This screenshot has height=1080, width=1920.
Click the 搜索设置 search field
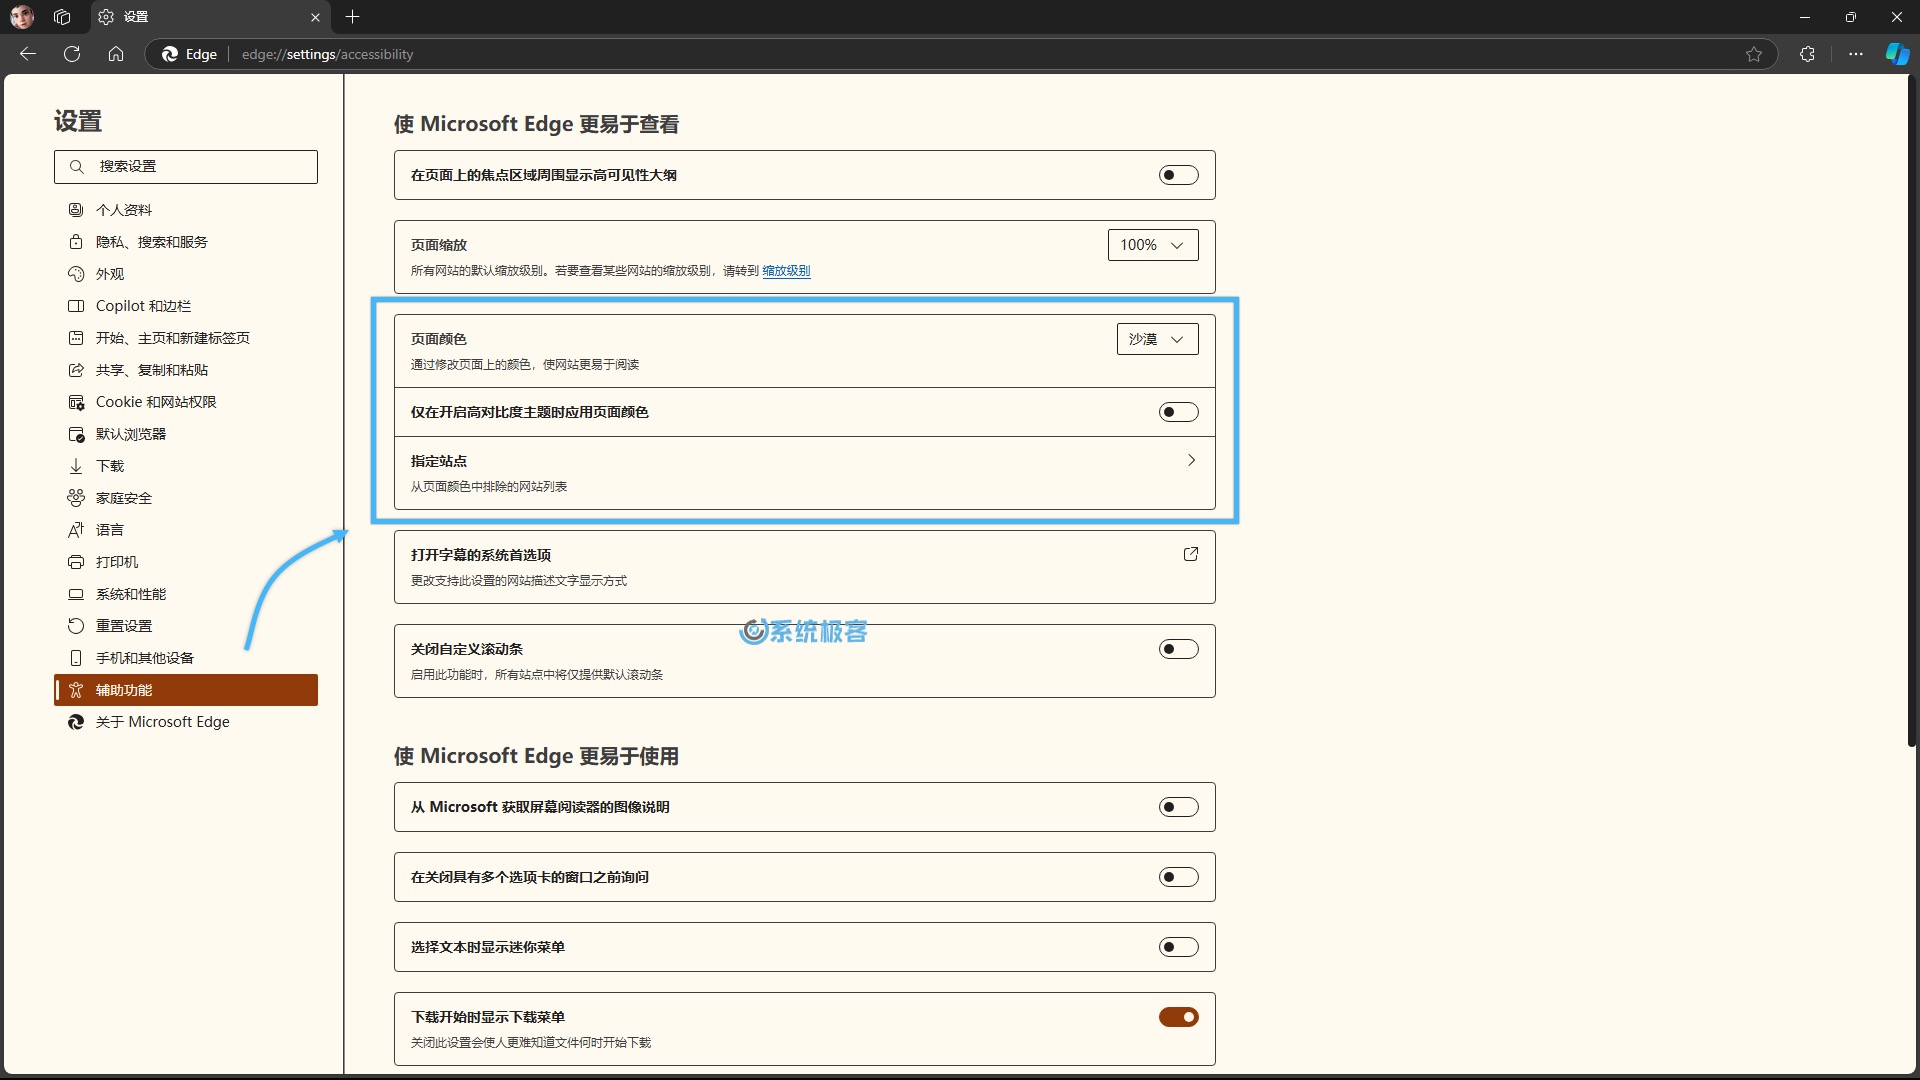(x=186, y=167)
